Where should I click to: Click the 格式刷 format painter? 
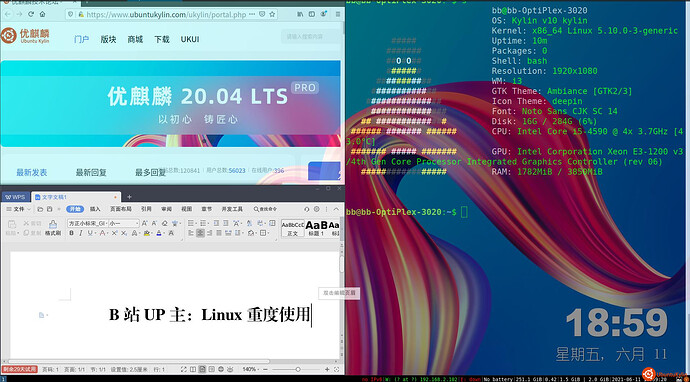click(x=53, y=228)
